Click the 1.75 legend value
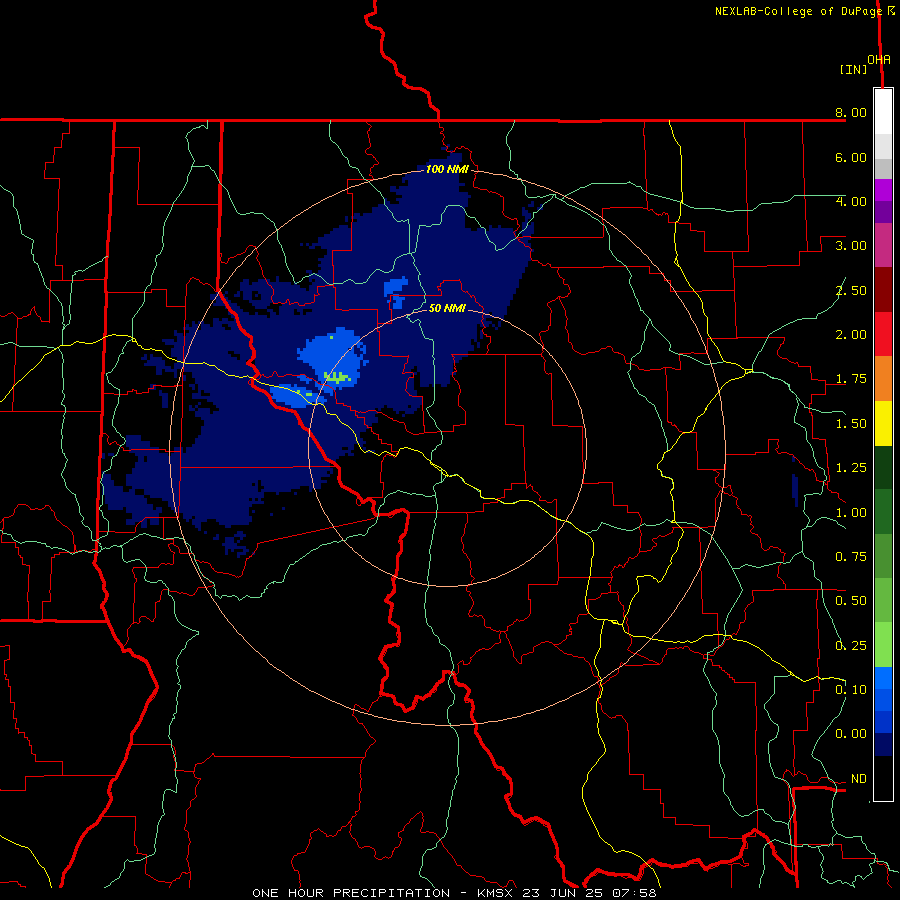 click(851, 379)
